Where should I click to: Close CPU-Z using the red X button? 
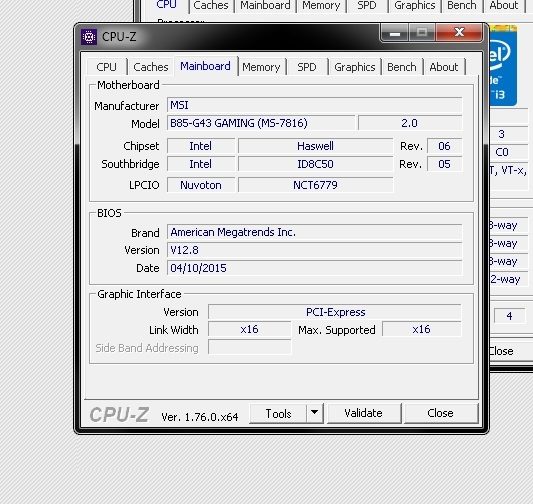tap(459, 33)
